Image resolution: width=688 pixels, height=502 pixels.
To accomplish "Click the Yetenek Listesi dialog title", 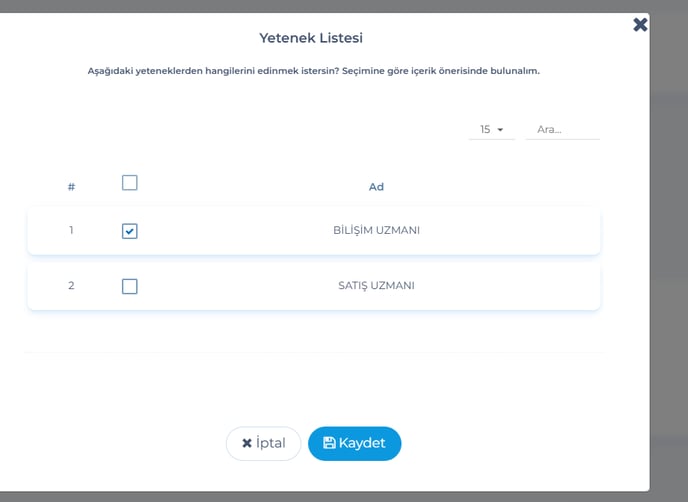I will [311, 38].
